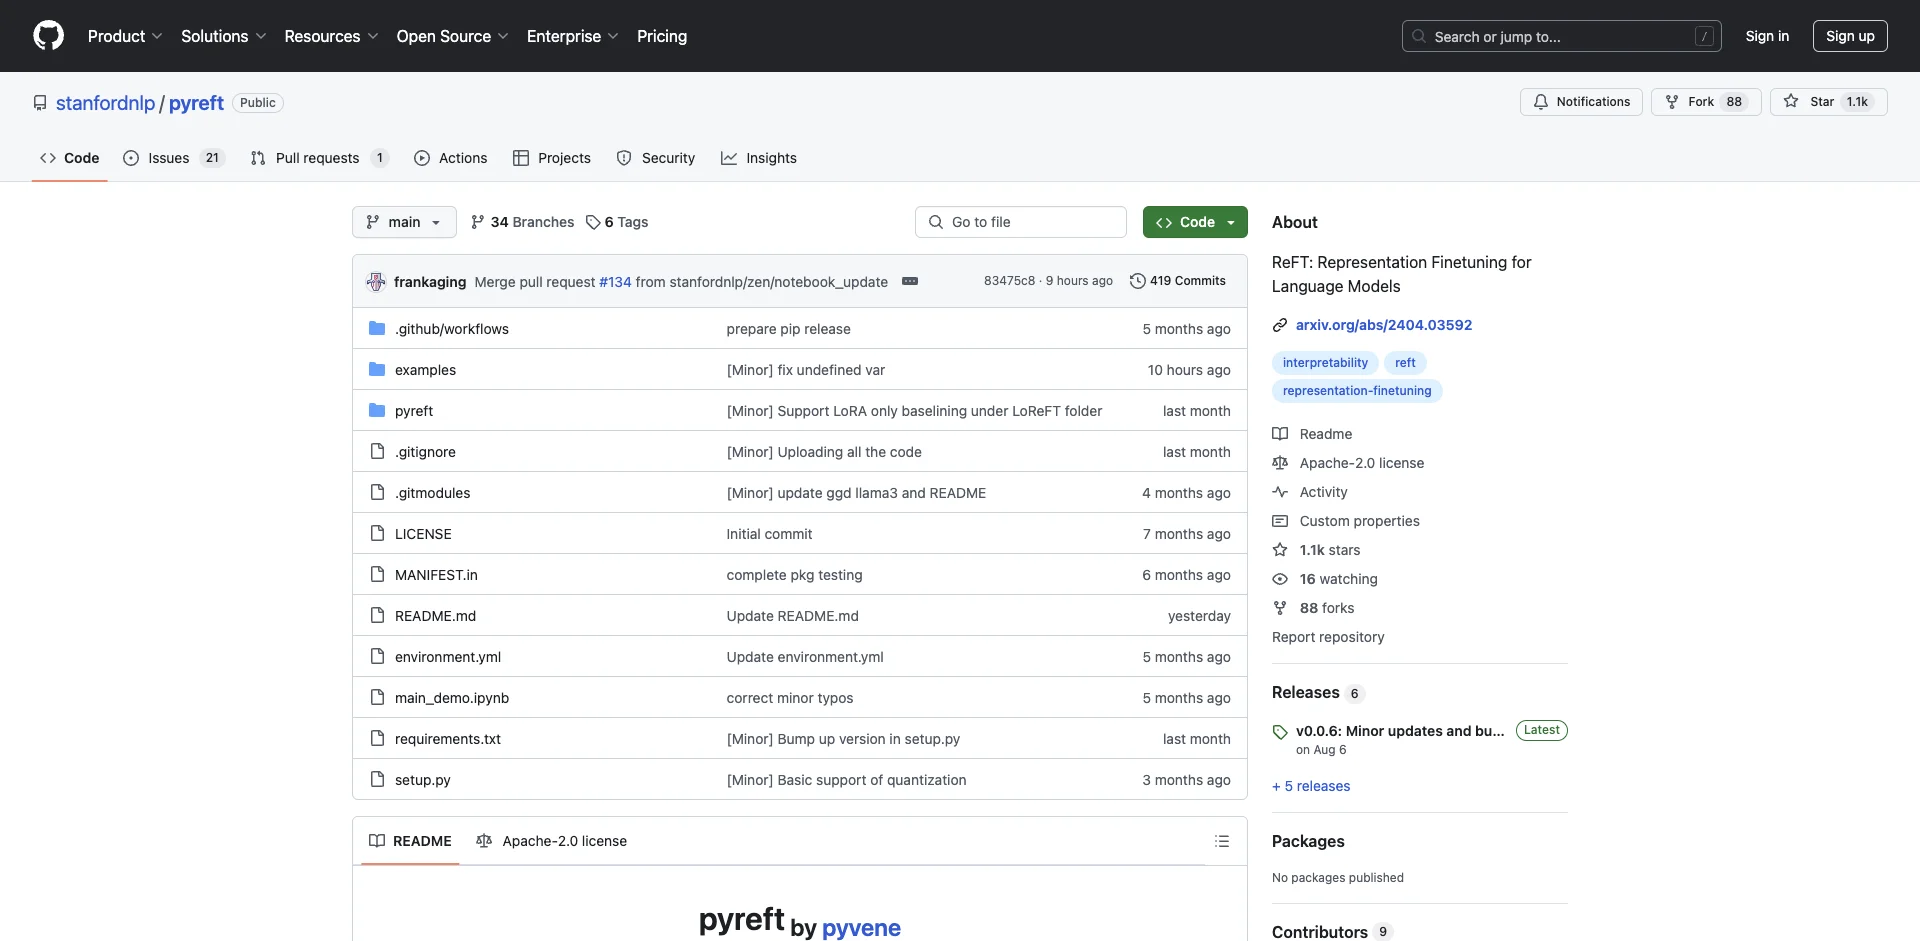
Task: Click the Notifications bell button
Action: pyautogui.click(x=1581, y=102)
